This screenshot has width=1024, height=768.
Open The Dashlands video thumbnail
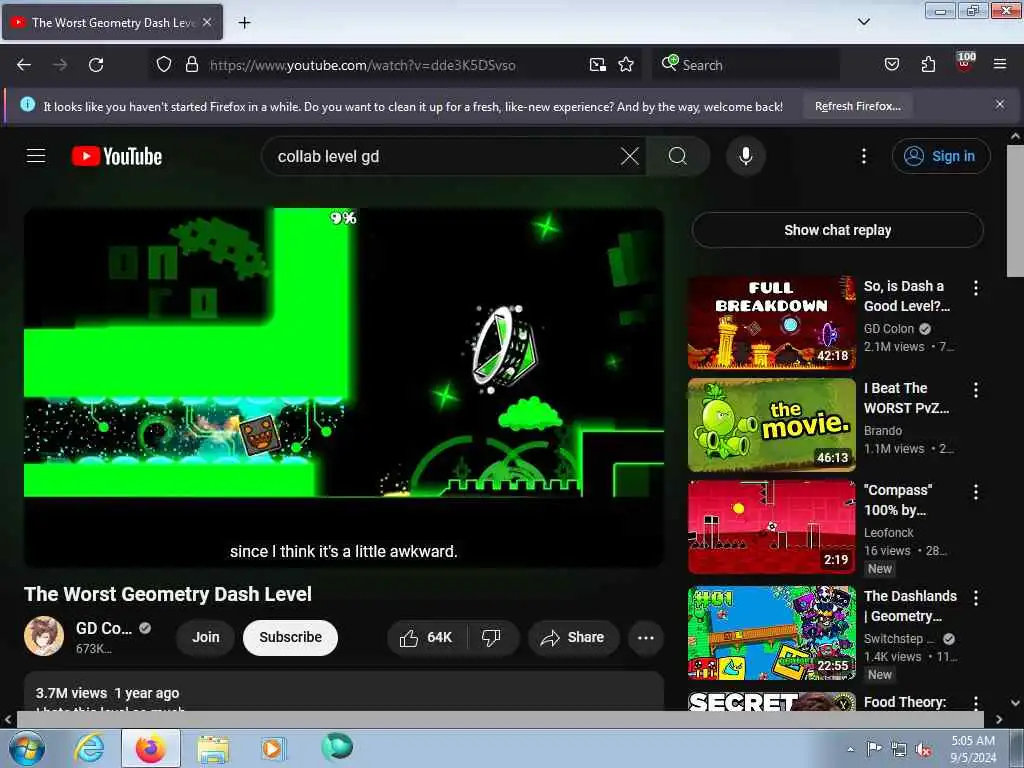pos(771,633)
